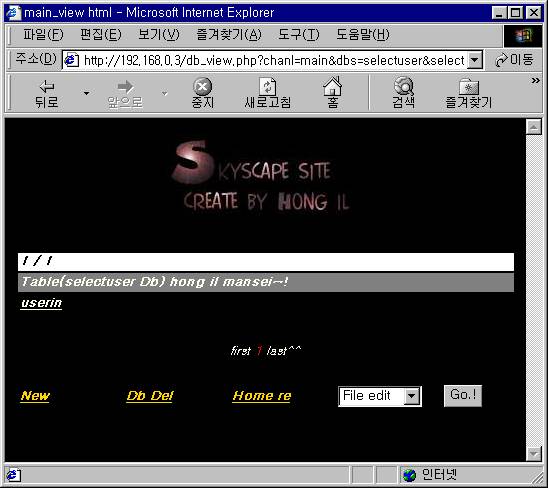The image size is (548, 488).
Task: Open the address bar URL dropdown
Action: coord(475,60)
